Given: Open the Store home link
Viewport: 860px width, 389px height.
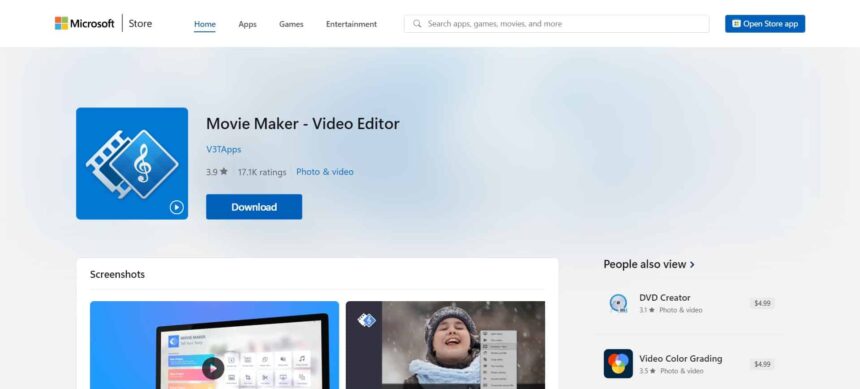Looking at the screenshot, I should [140, 24].
